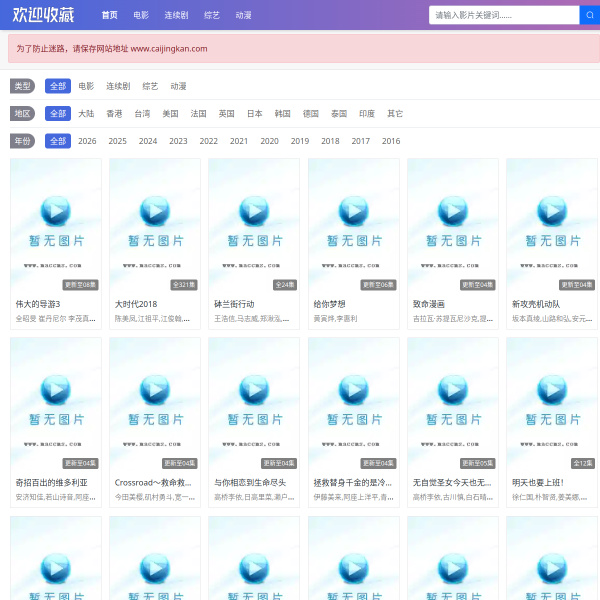This screenshot has height=600, width=600.
Task: Filter type by 电影
Action: coord(86,86)
